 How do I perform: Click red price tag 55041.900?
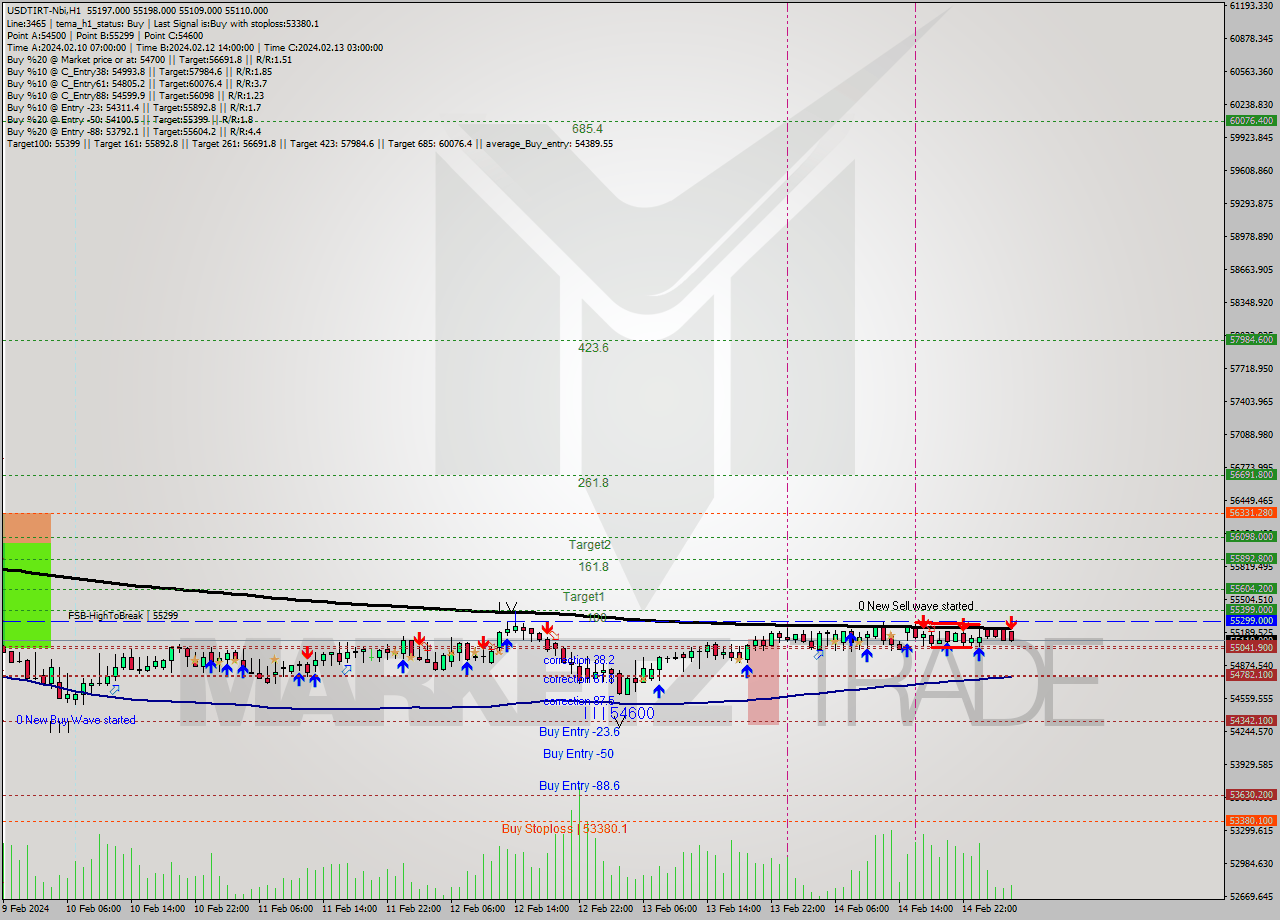(x=1250, y=648)
